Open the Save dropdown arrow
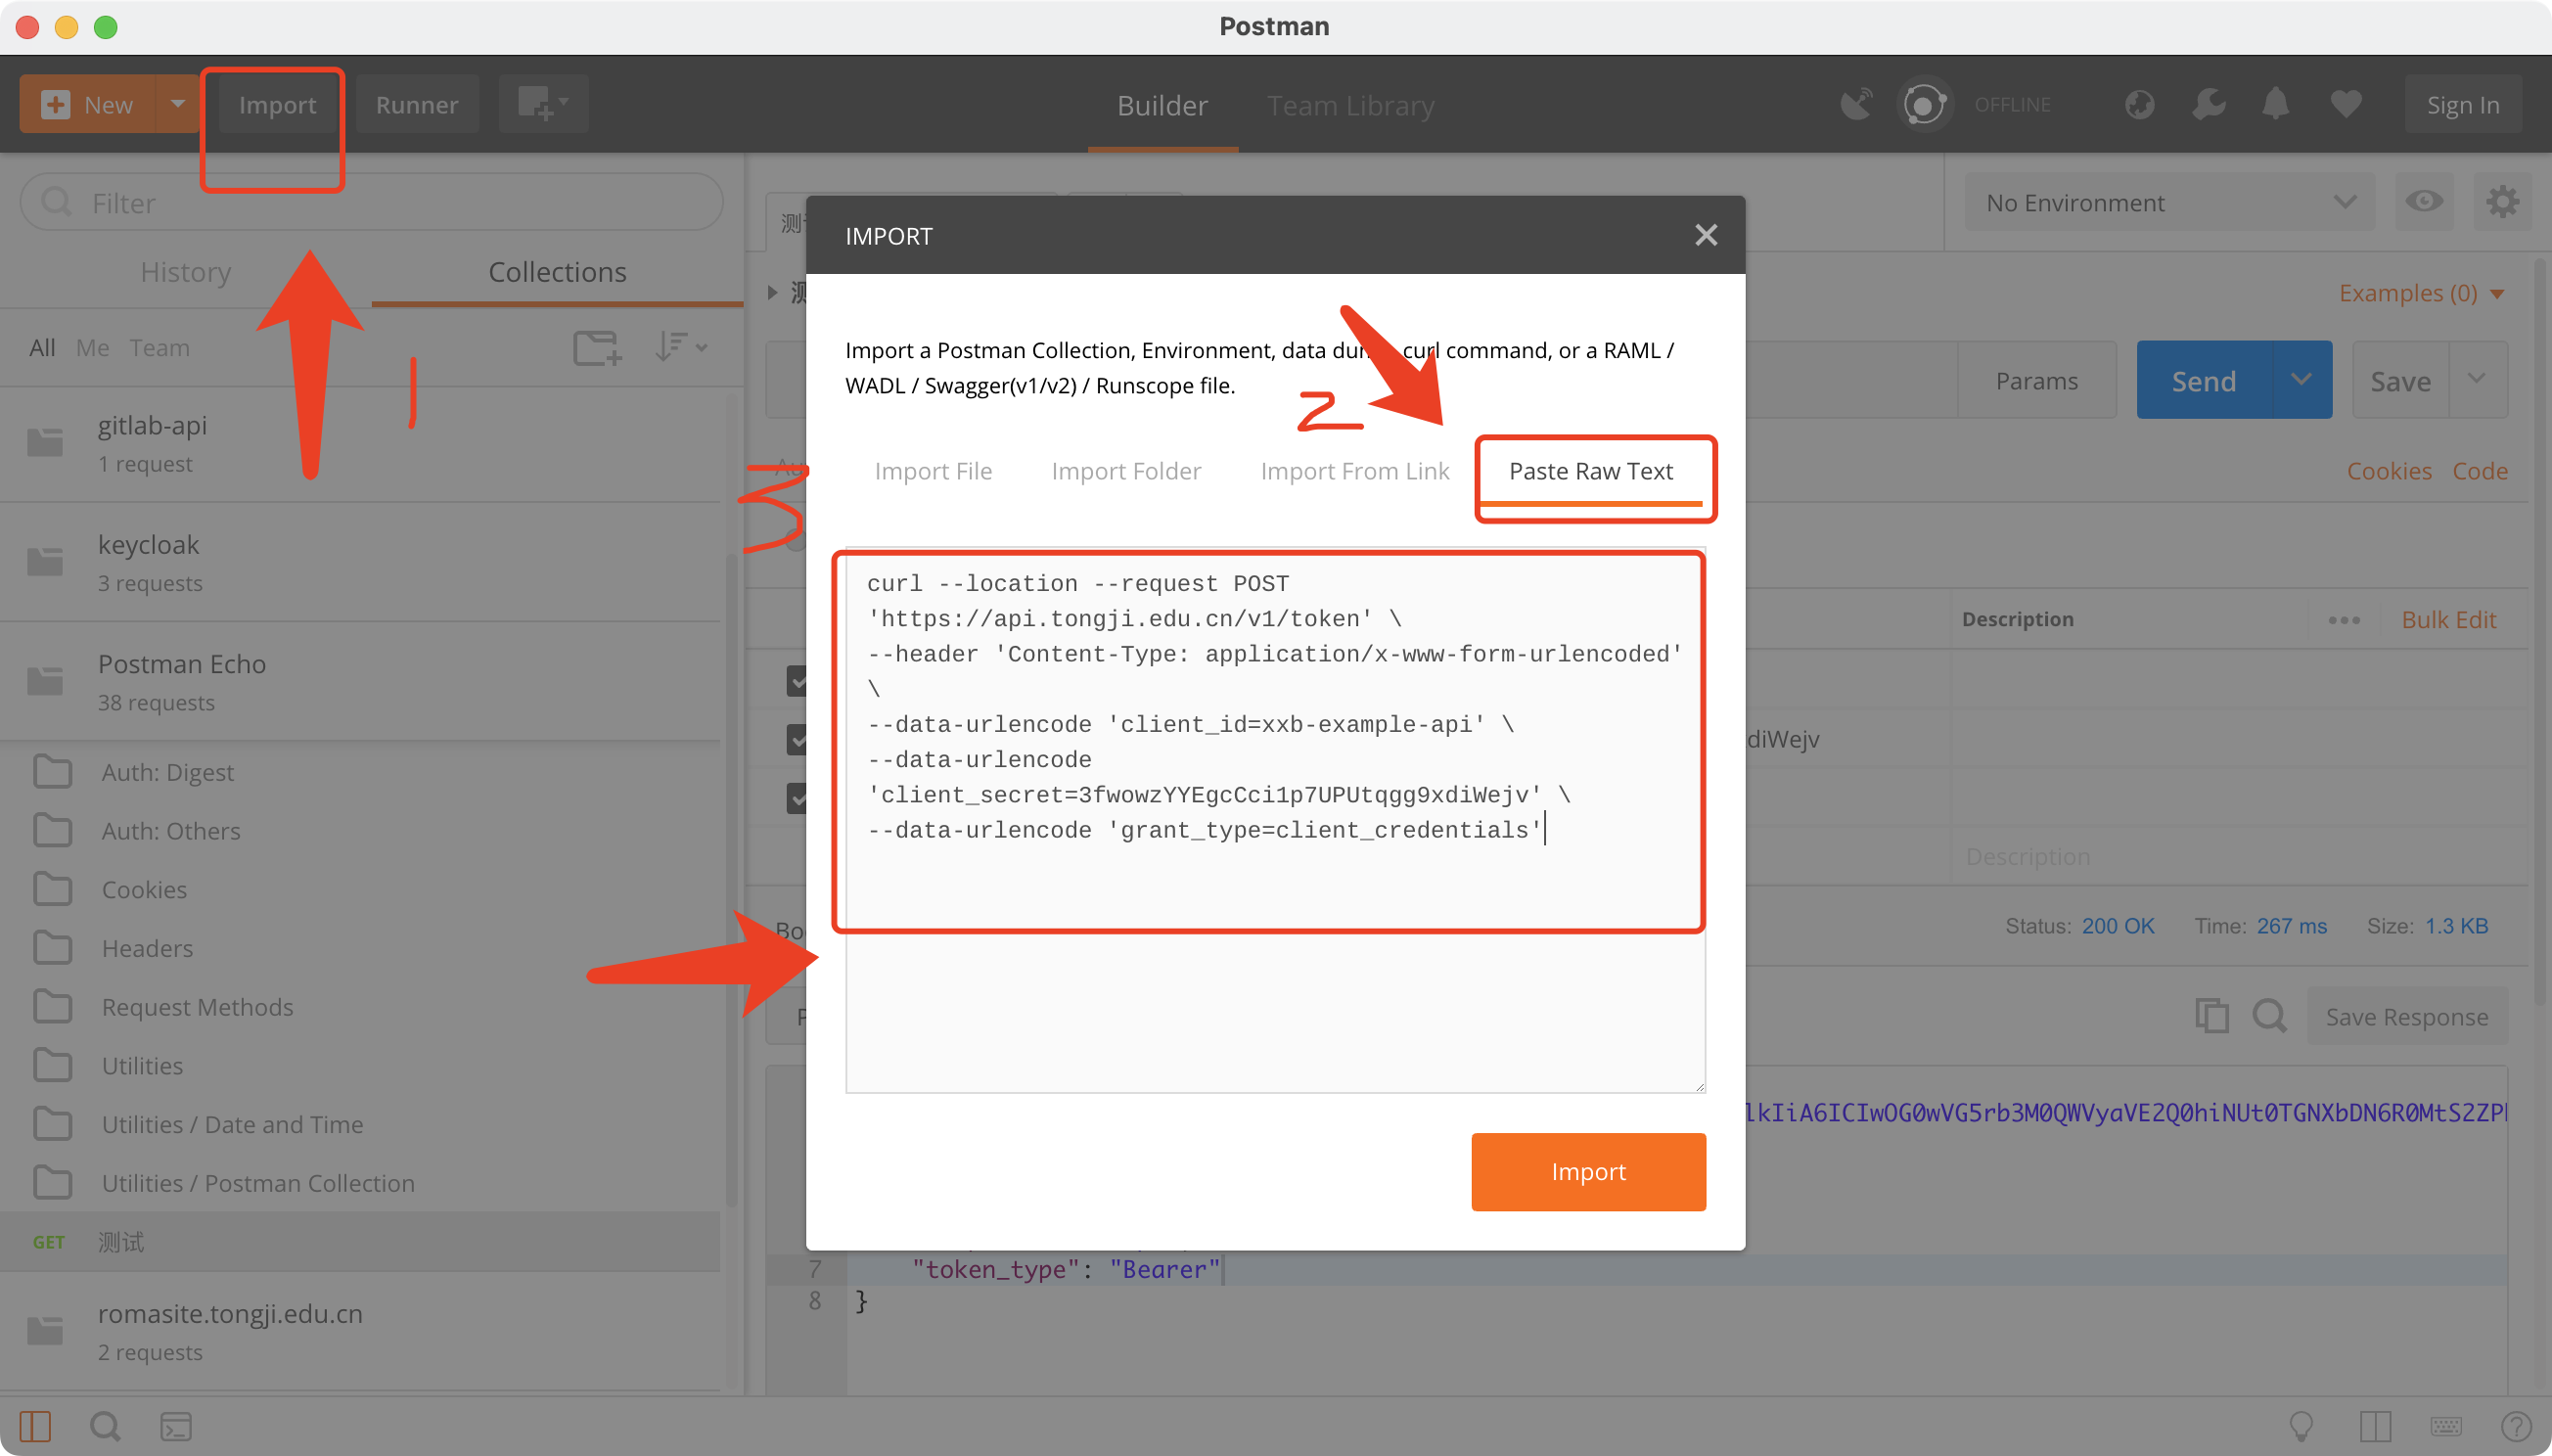This screenshot has height=1456, width=2552. [x=2477, y=381]
